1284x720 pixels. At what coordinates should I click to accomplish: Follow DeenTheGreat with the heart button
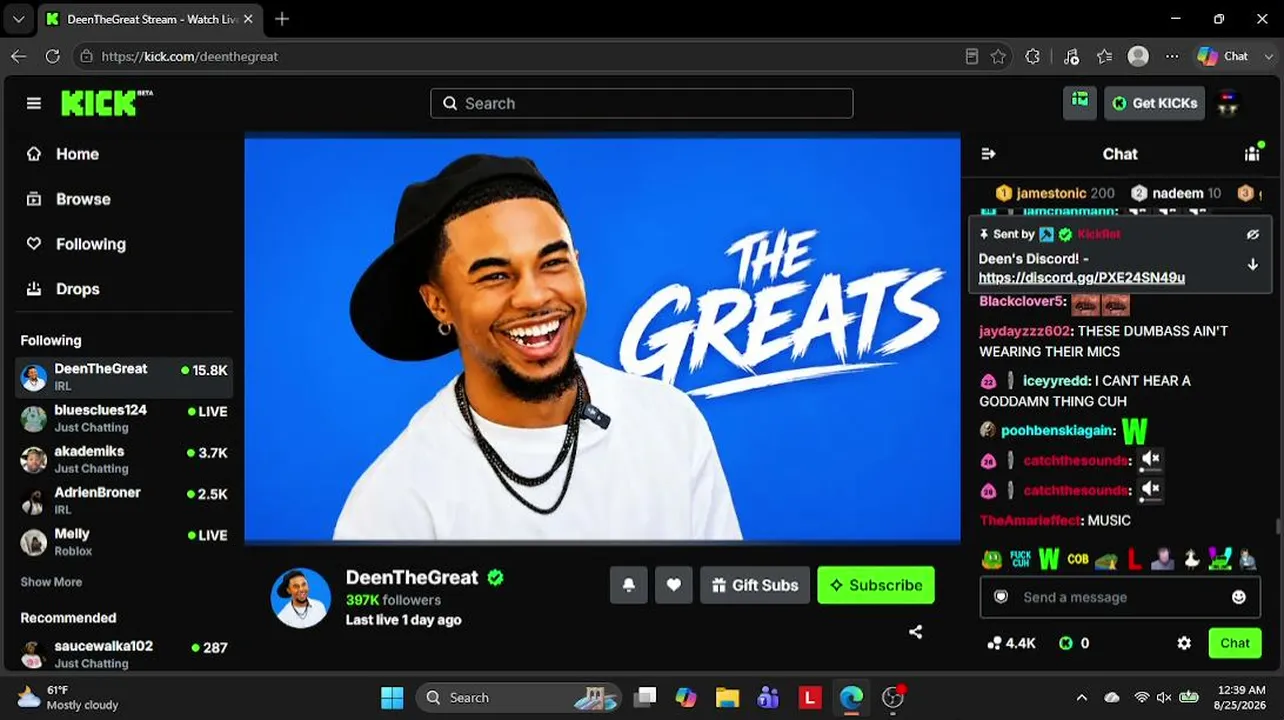pos(673,585)
